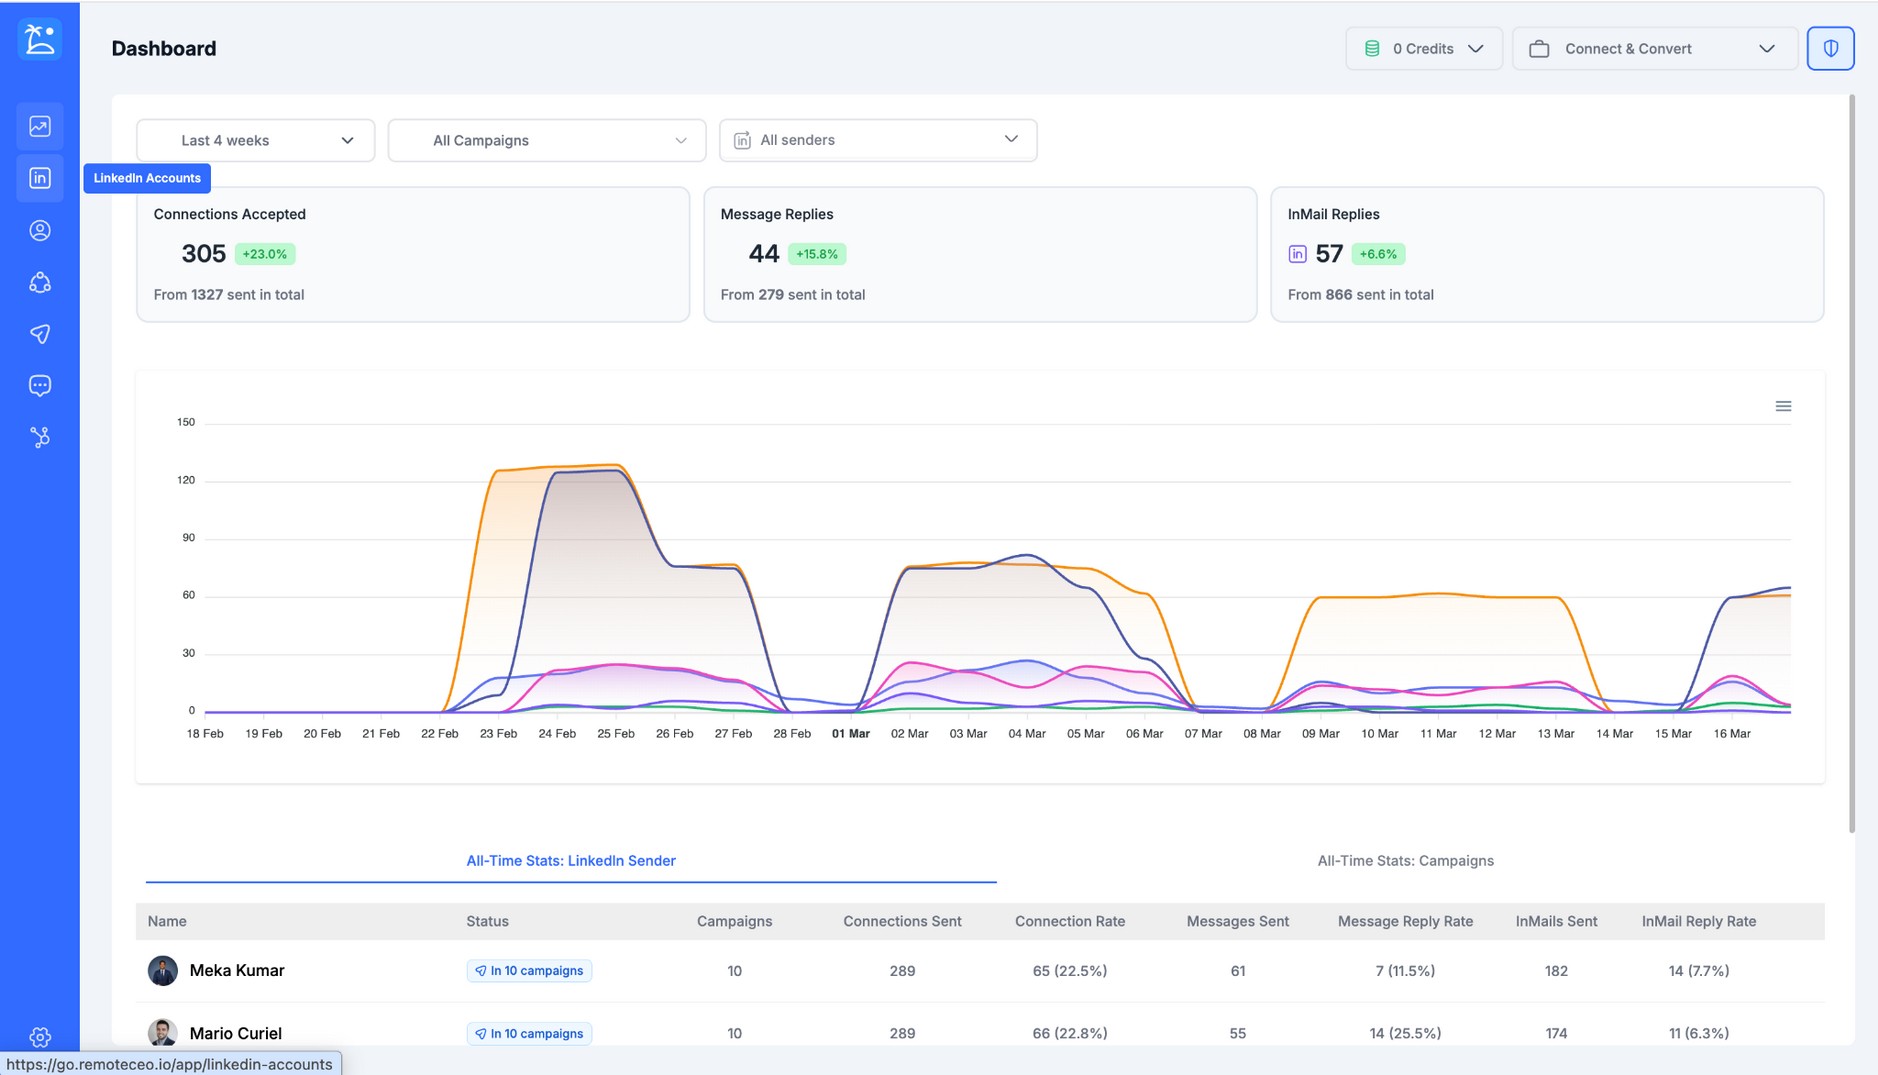
Task: Click the briefcase icon beside Connect & Convert
Action: 1539,48
